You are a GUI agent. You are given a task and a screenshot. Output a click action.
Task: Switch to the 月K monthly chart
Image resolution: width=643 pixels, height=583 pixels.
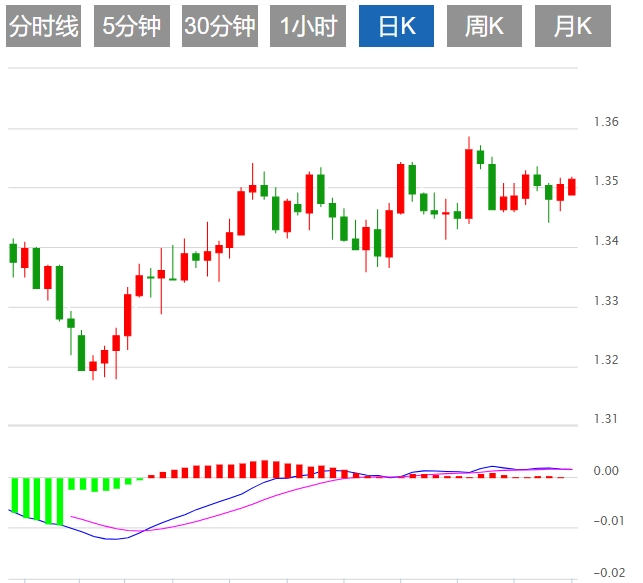click(x=573, y=26)
